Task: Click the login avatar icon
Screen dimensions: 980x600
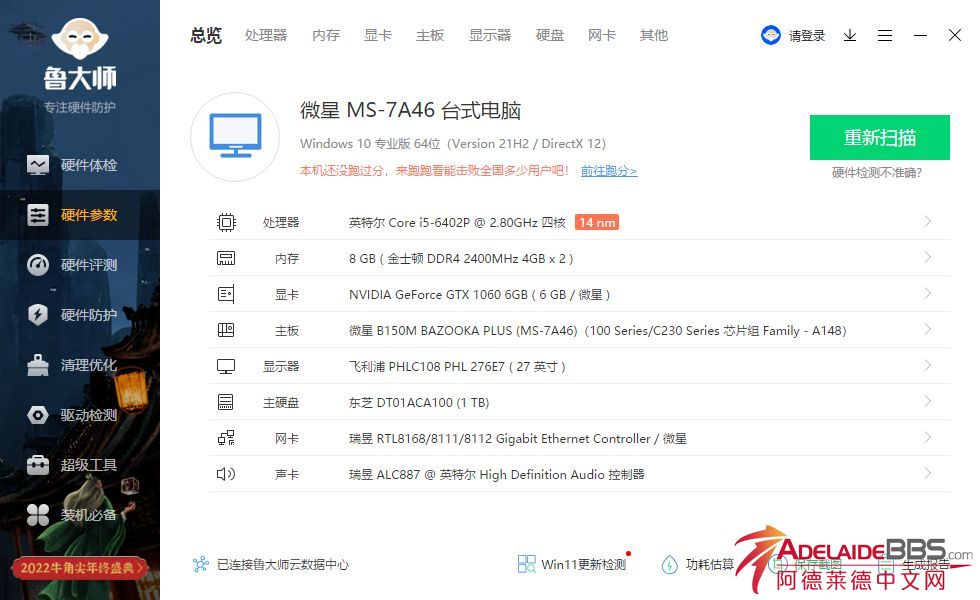Action: click(x=771, y=35)
